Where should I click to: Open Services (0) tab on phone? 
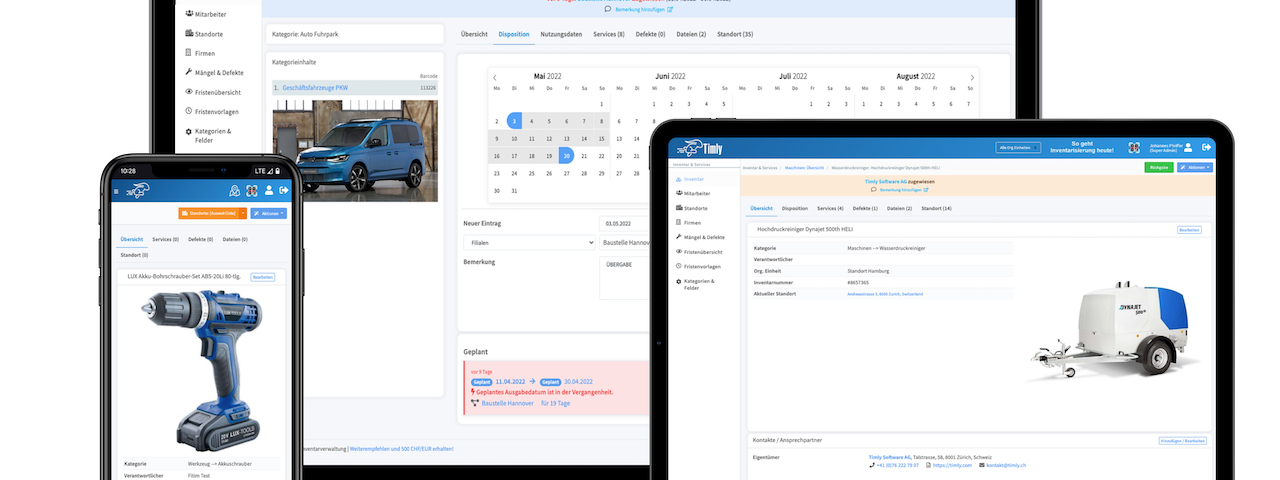point(166,239)
